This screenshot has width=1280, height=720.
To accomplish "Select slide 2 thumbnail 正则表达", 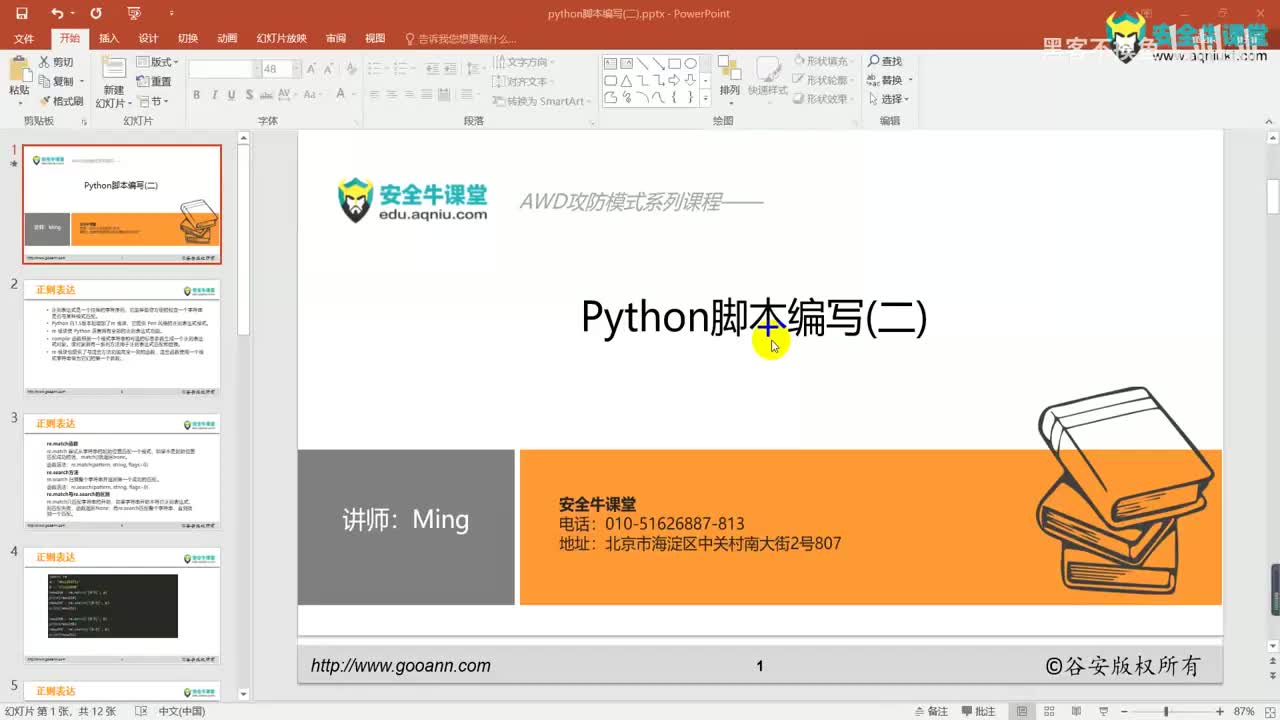I will point(122,337).
